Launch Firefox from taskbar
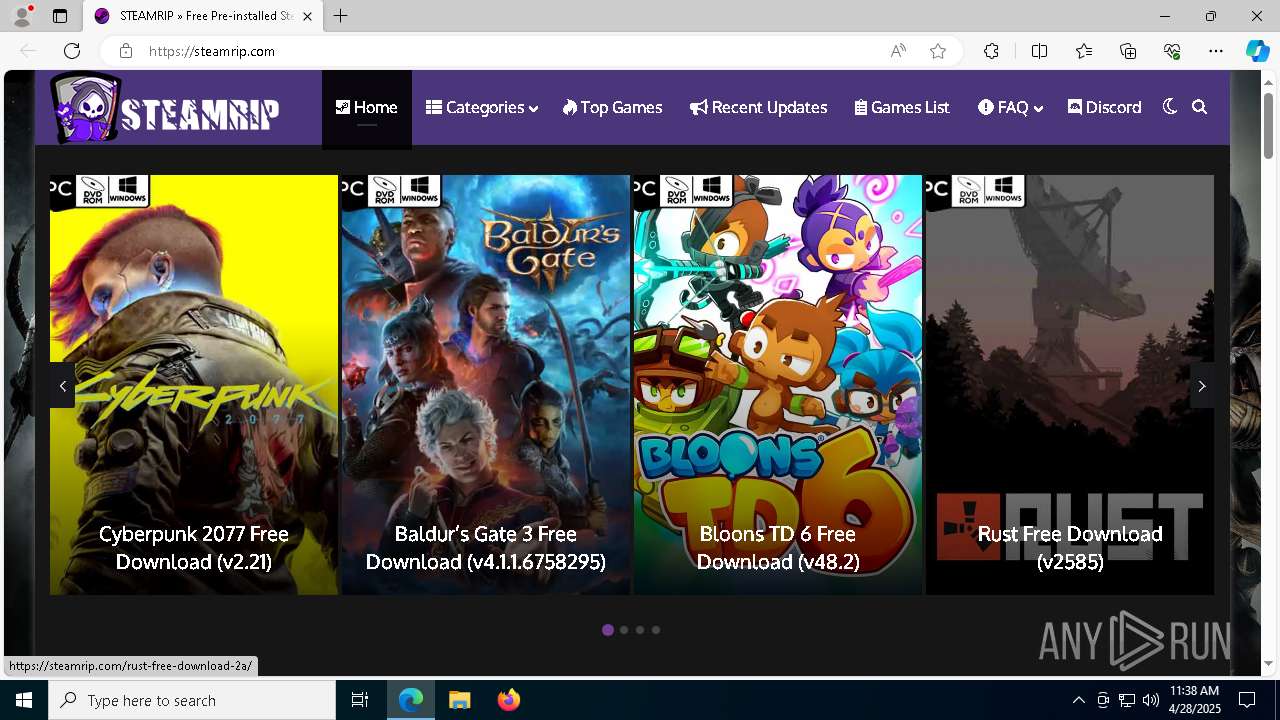Viewport: 1280px width, 720px height. [x=509, y=700]
